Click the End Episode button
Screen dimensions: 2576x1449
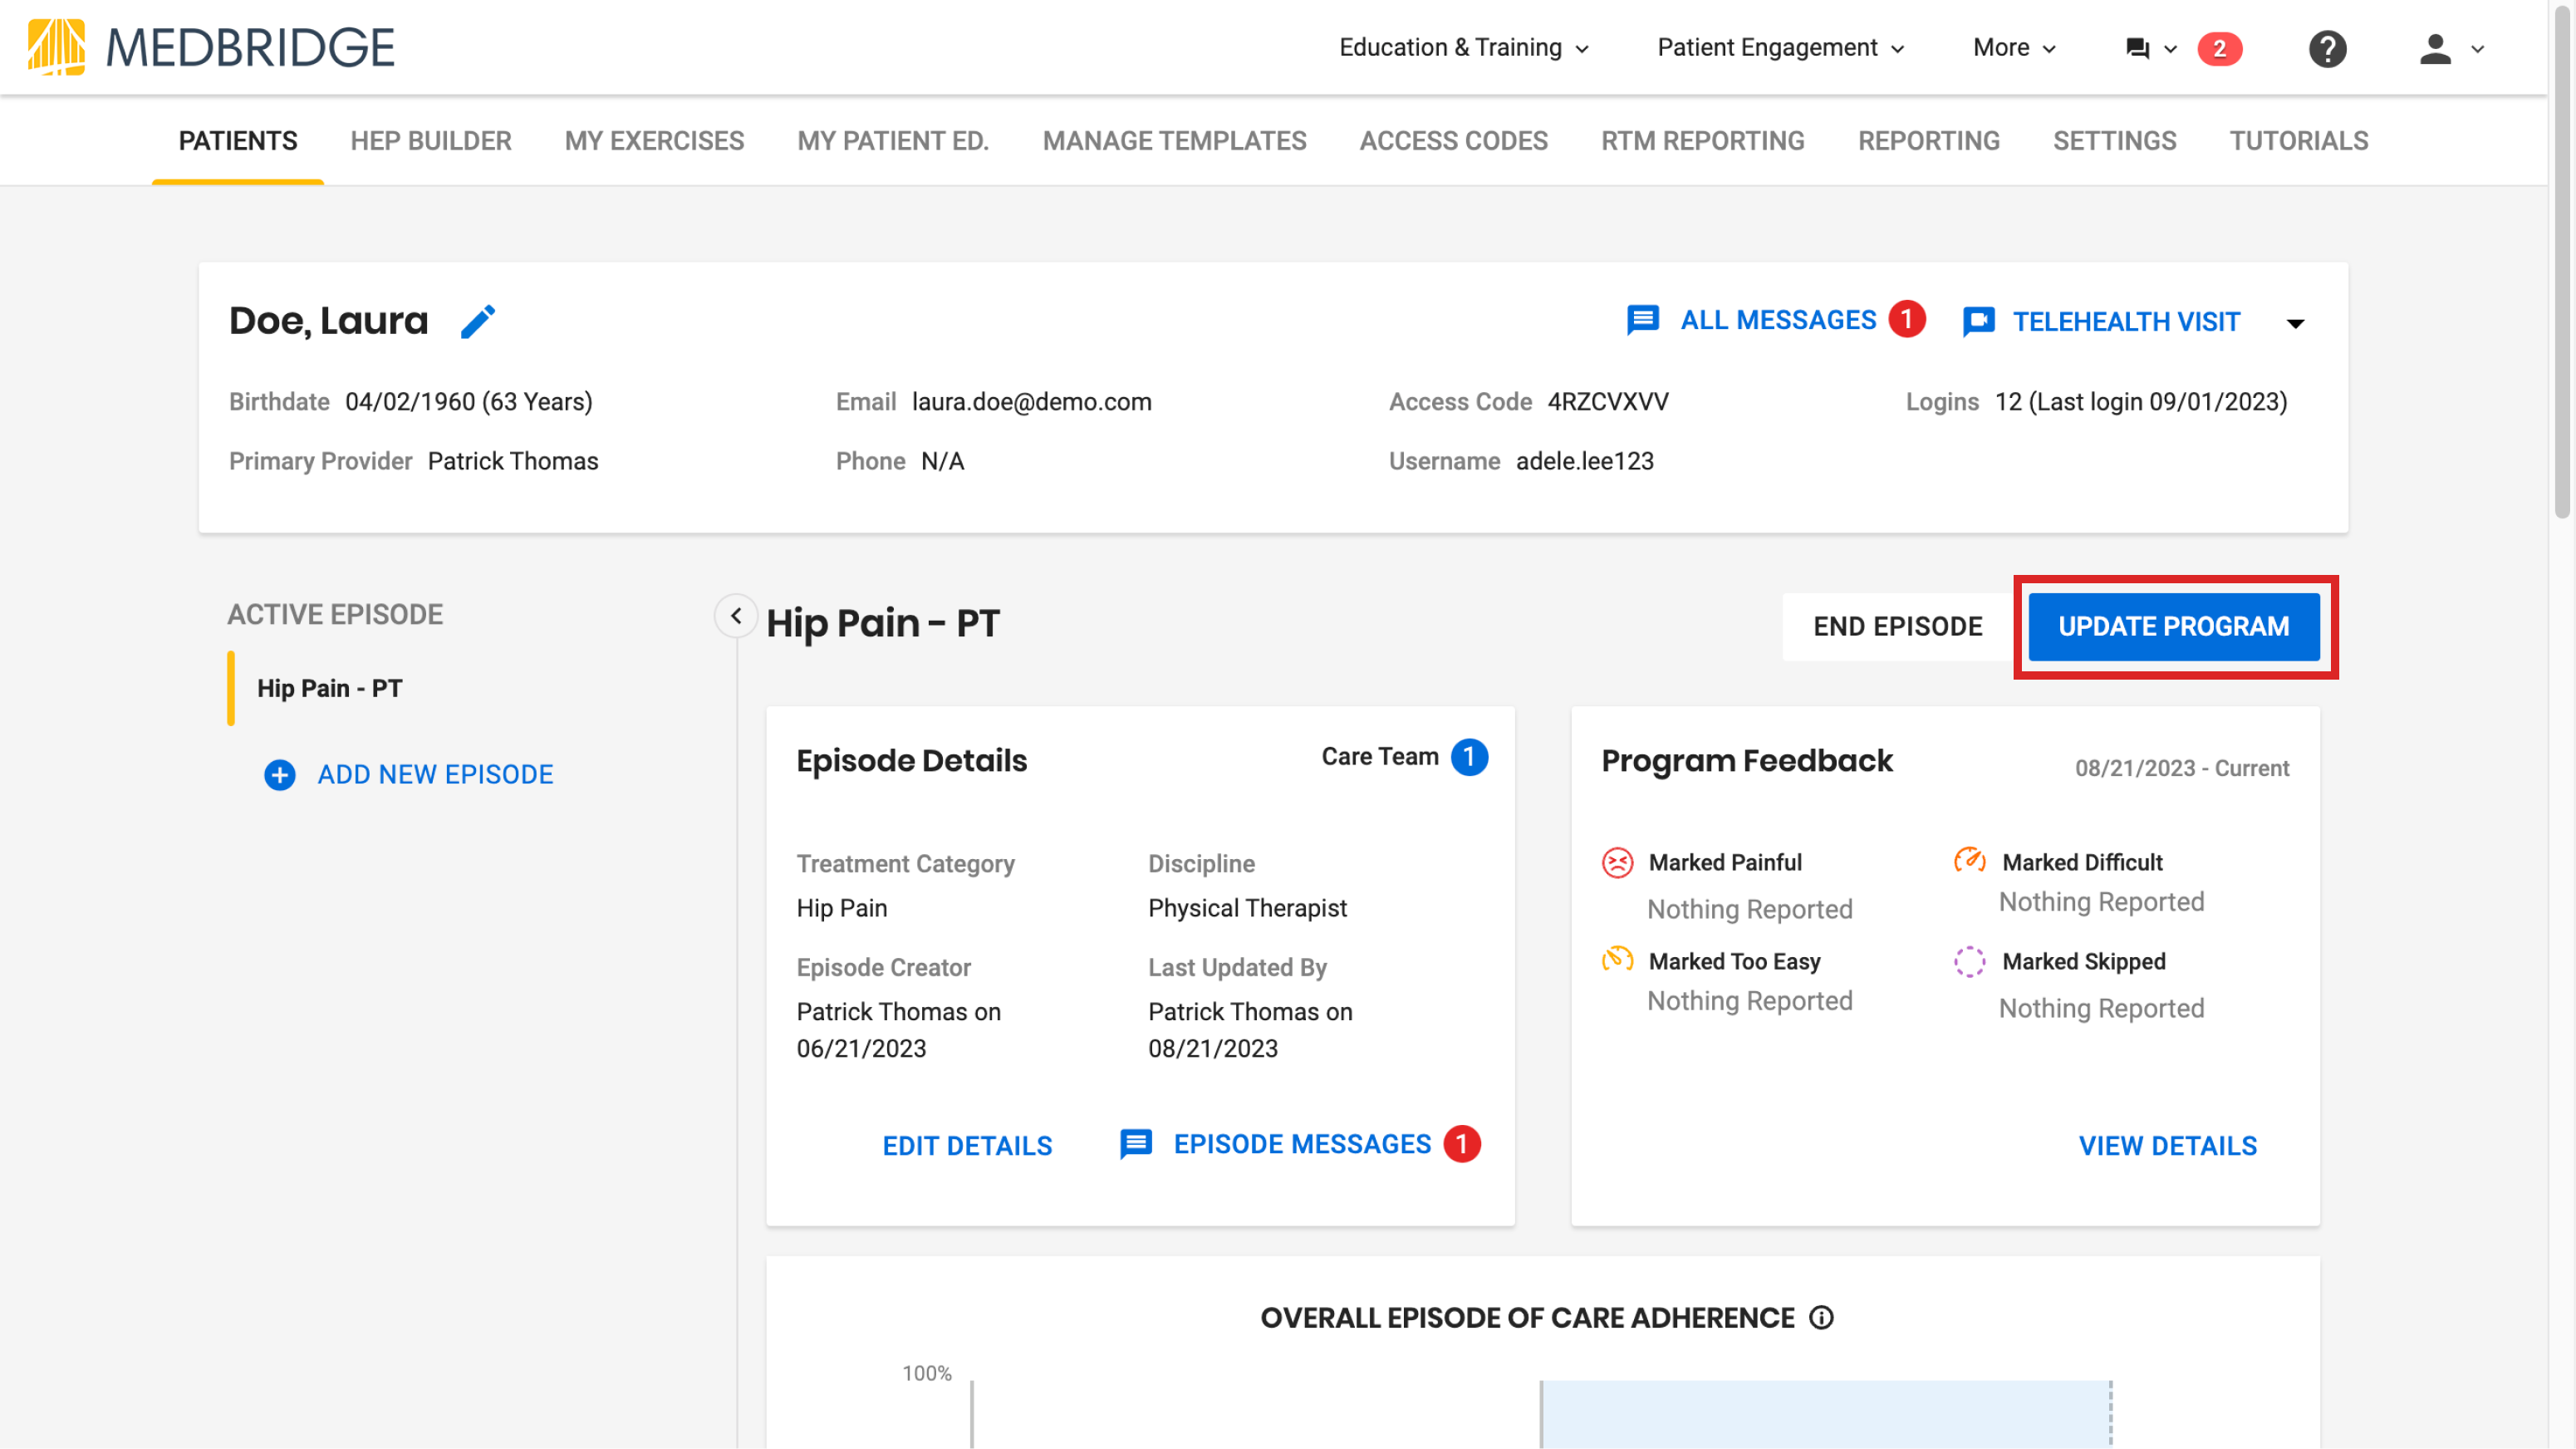coord(1896,627)
